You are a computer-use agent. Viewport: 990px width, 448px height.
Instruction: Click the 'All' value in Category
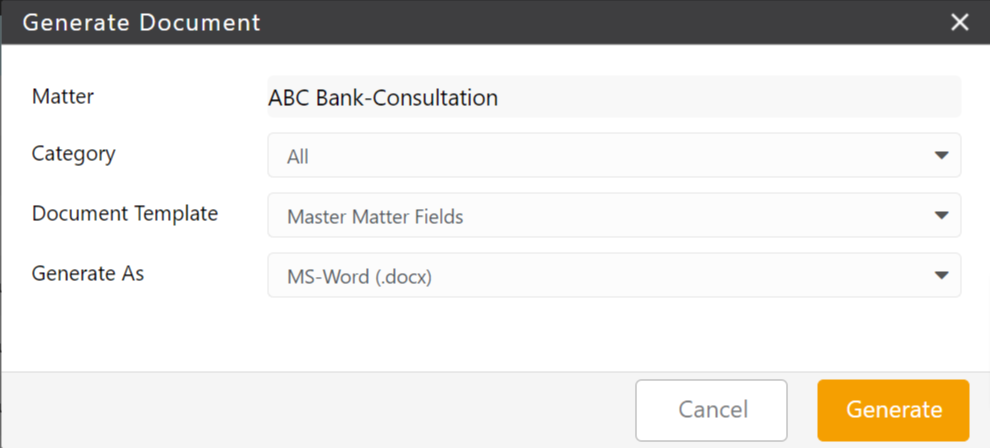click(298, 157)
